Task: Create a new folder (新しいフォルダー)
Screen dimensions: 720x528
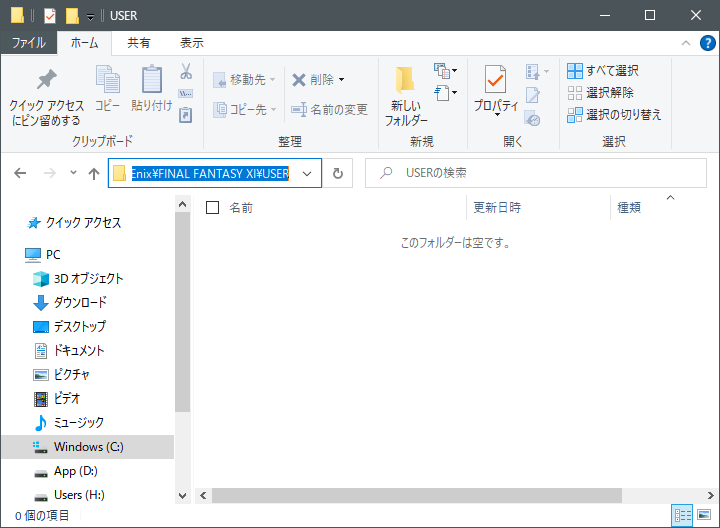Action: (406, 96)
